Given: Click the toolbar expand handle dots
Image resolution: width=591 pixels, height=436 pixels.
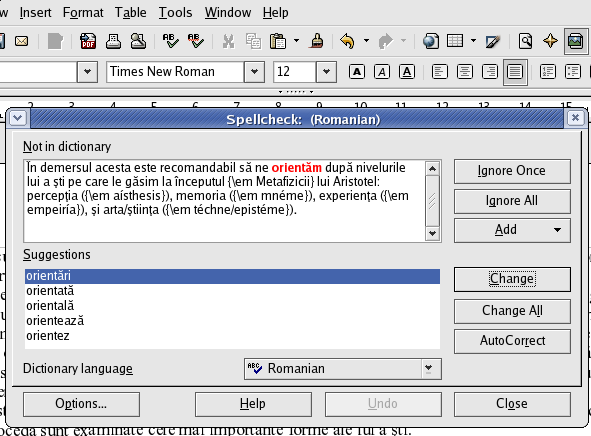Looking at the screenshot, I should pyautogui.click(x=296, y=92).
